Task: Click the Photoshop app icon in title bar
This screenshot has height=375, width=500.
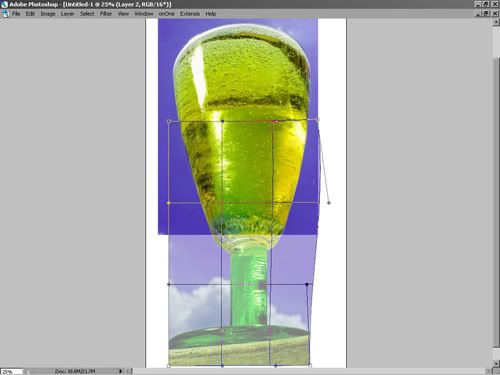Action: tap(4, 4)
